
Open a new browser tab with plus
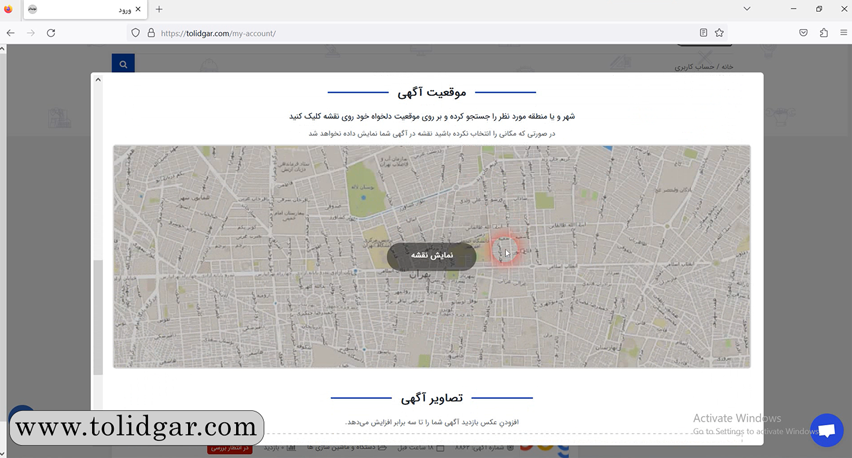click(159, 9)
